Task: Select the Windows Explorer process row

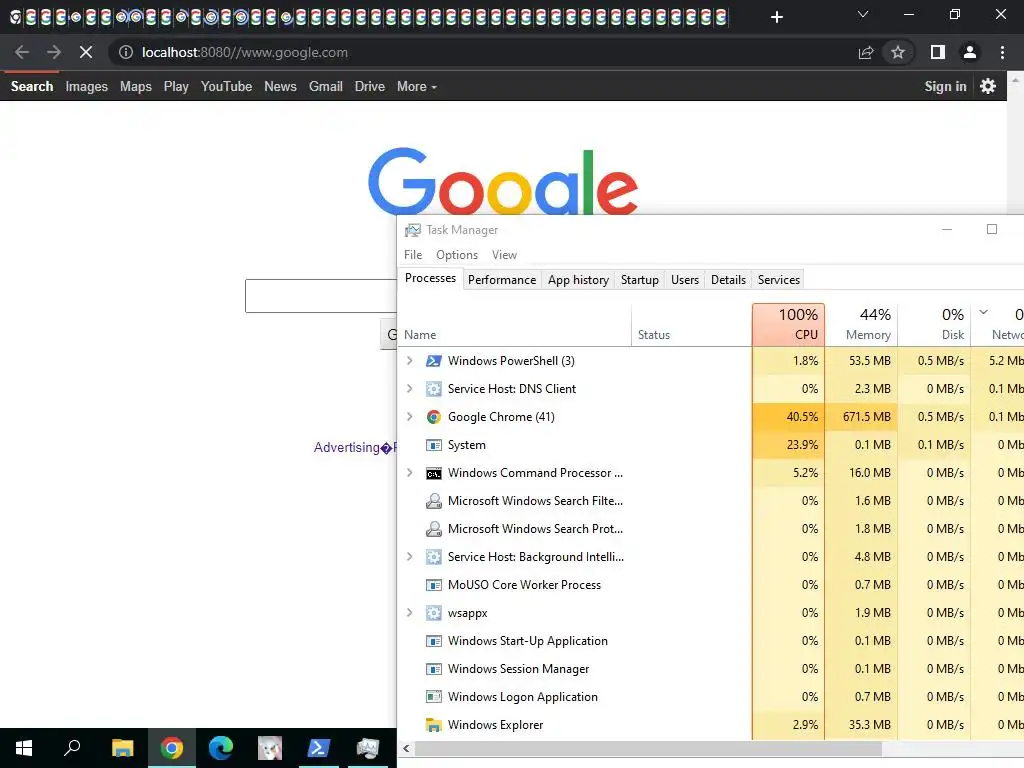Action: 711,725
